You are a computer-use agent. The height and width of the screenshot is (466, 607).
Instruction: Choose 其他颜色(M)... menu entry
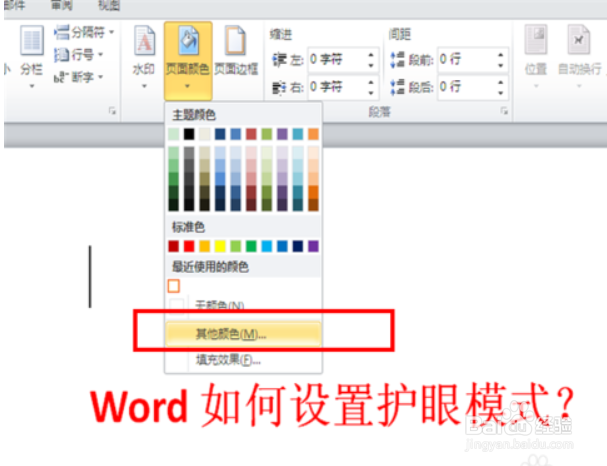tap(243, 334)
